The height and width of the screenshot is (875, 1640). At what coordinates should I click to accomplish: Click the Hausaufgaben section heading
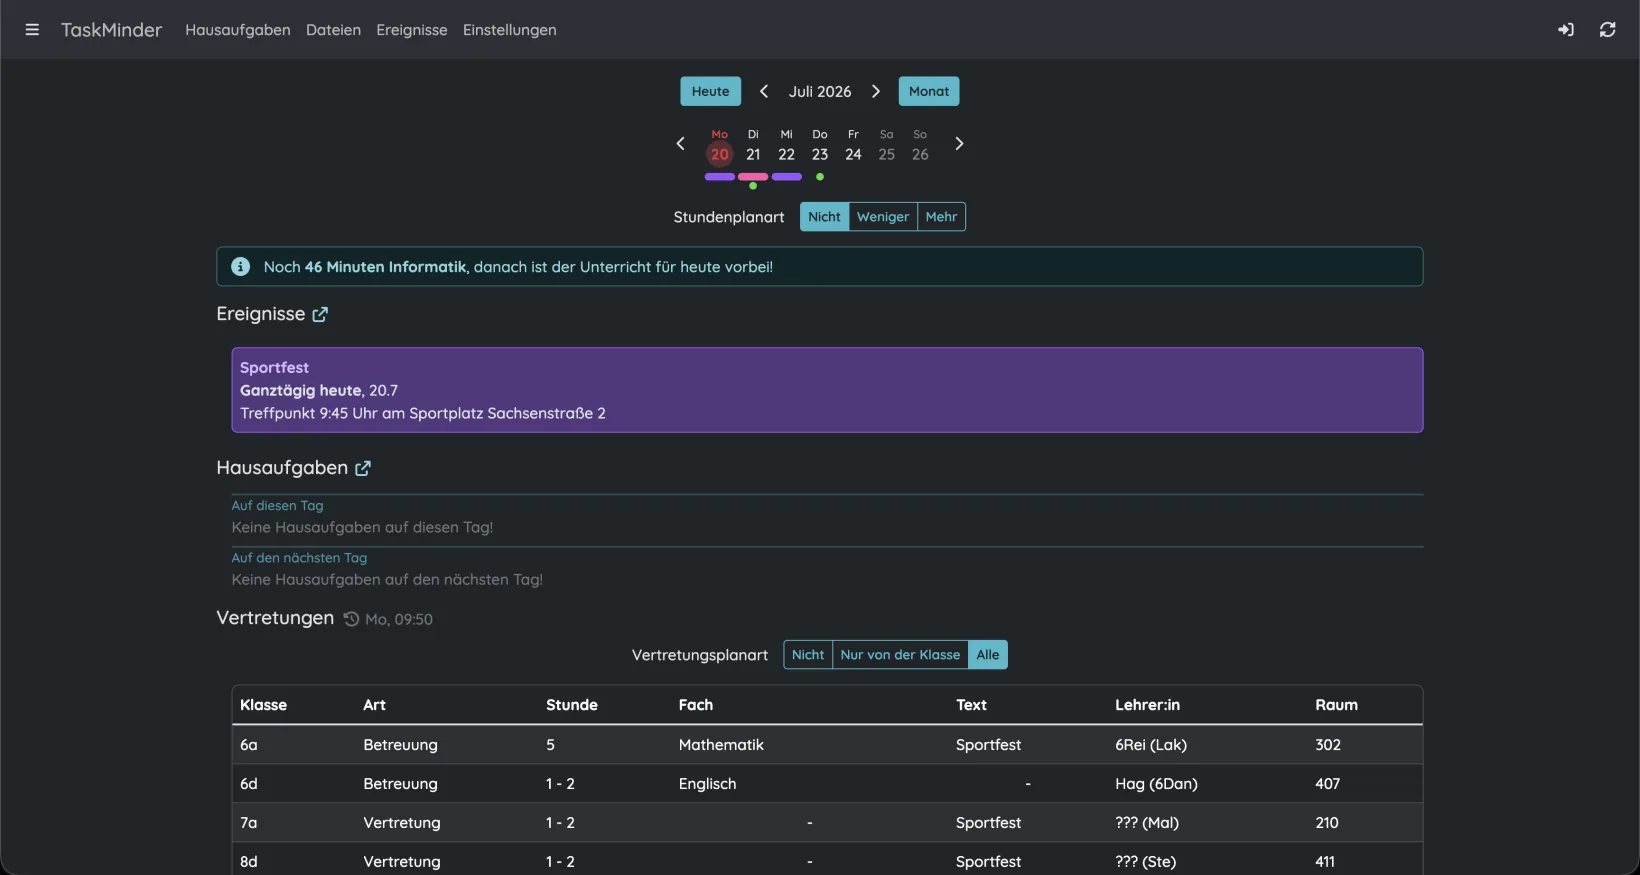(282, 468)
